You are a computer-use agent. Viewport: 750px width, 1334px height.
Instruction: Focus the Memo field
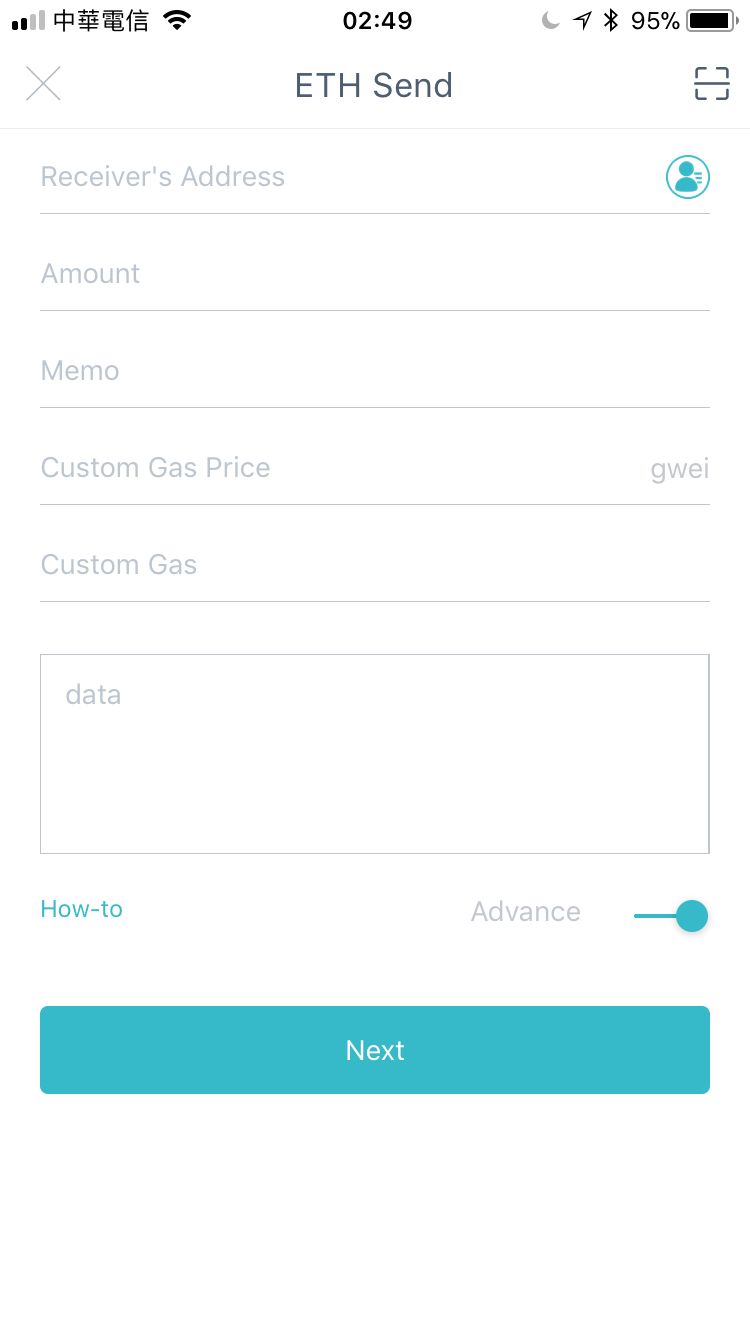374,371
